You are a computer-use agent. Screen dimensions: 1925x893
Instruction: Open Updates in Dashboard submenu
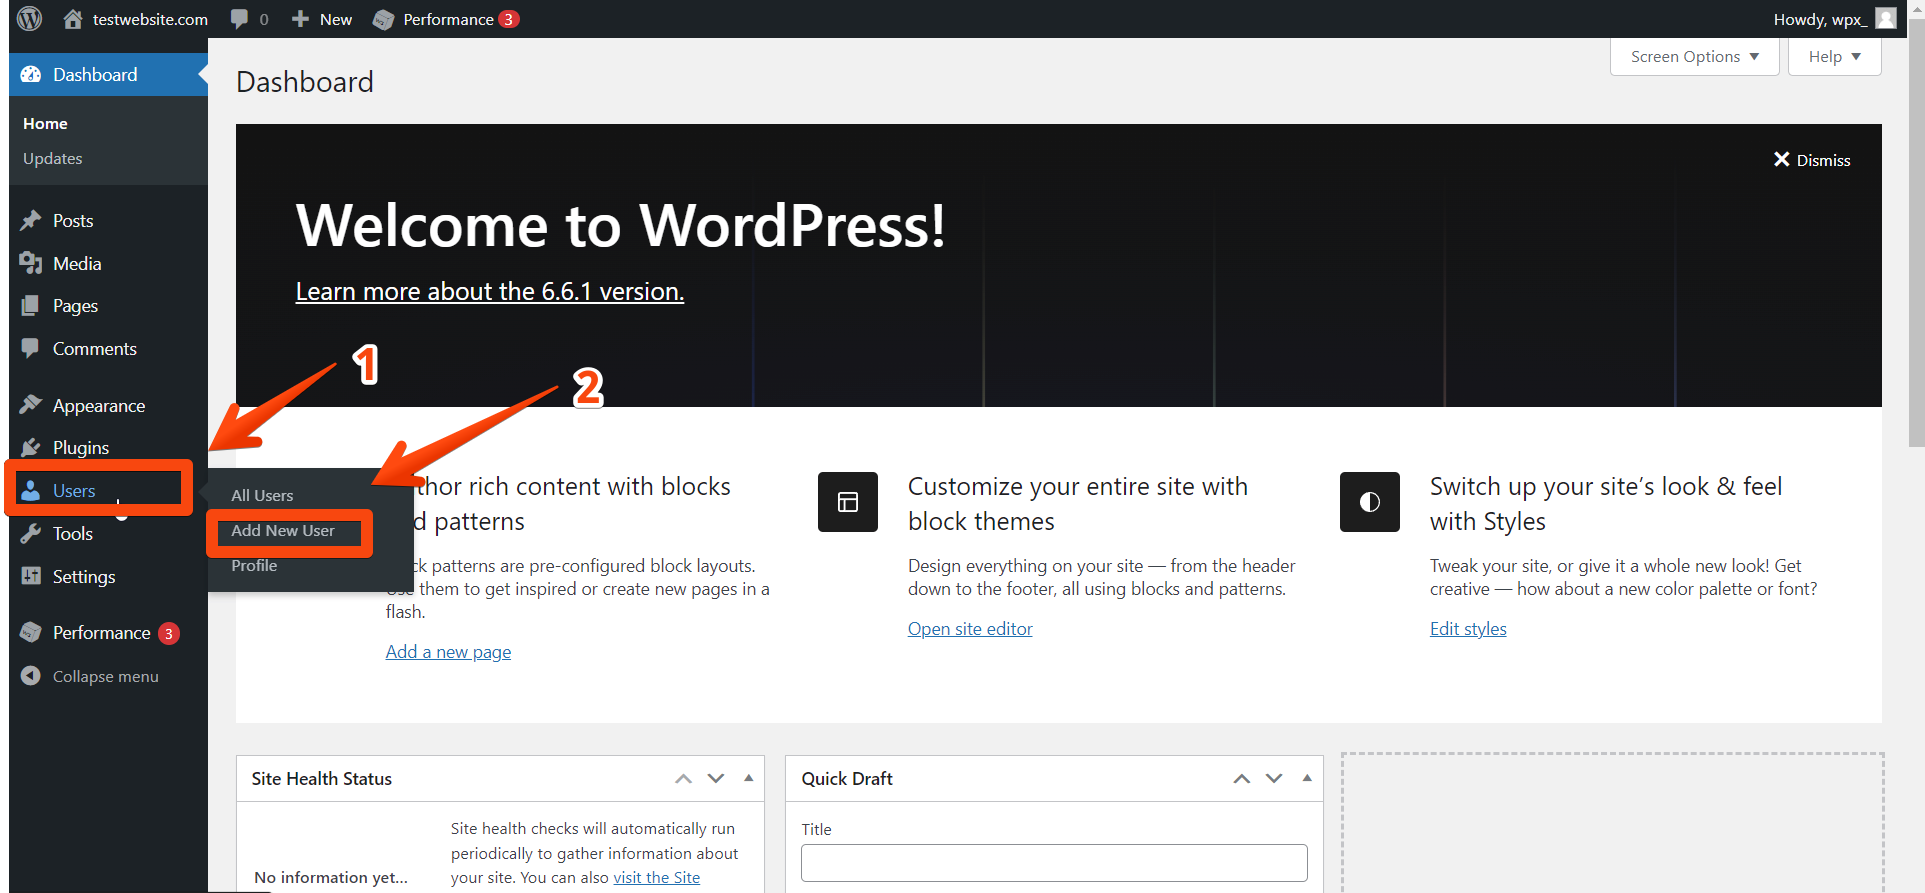(x=53, y=159)
